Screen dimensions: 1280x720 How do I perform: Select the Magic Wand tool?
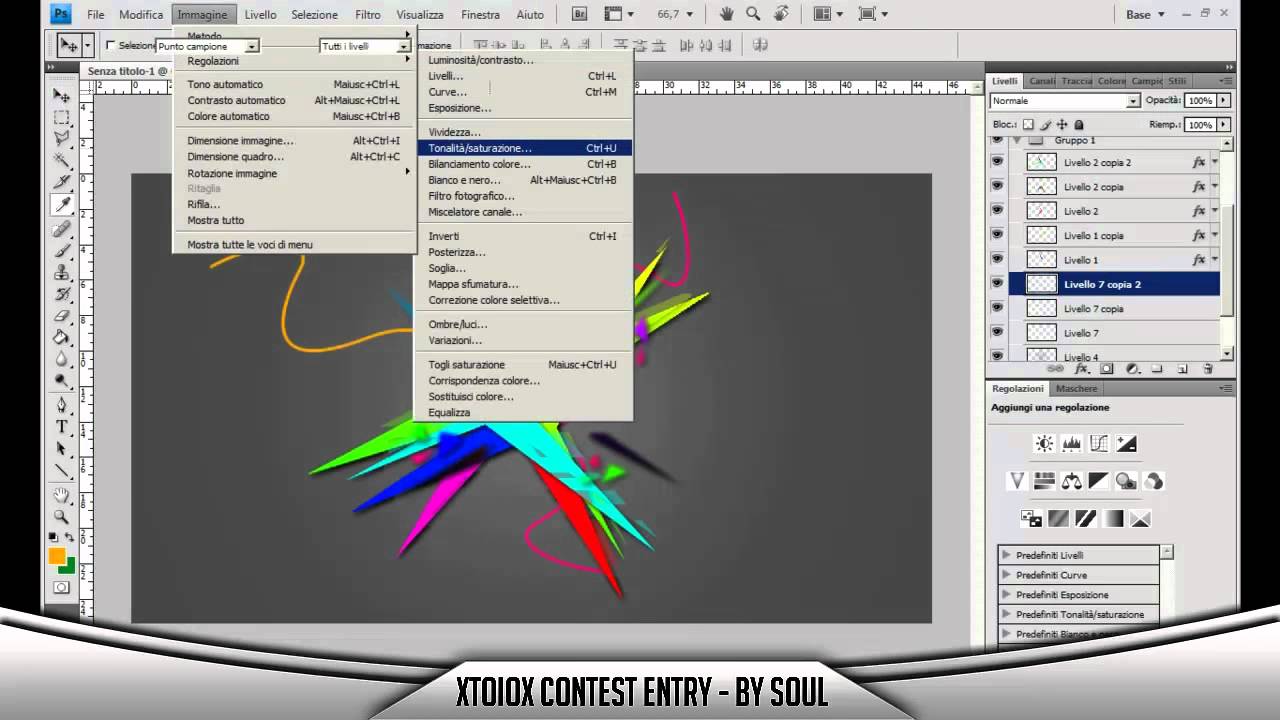62,160
